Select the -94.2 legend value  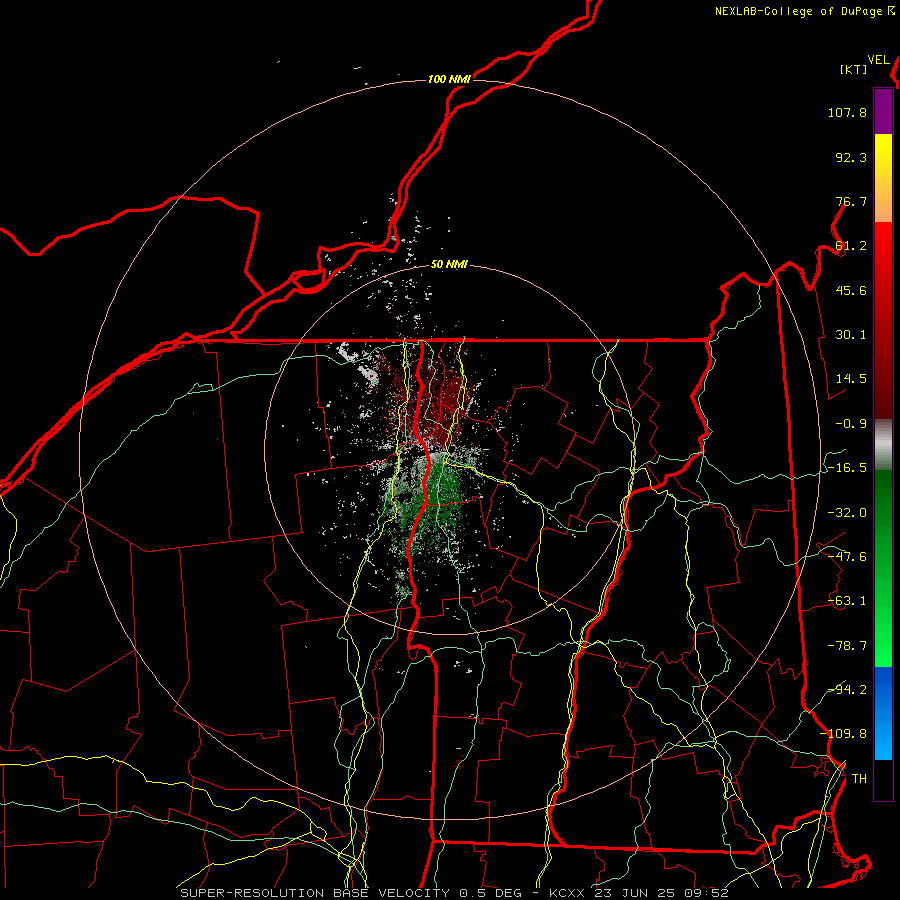click(847, 690)
